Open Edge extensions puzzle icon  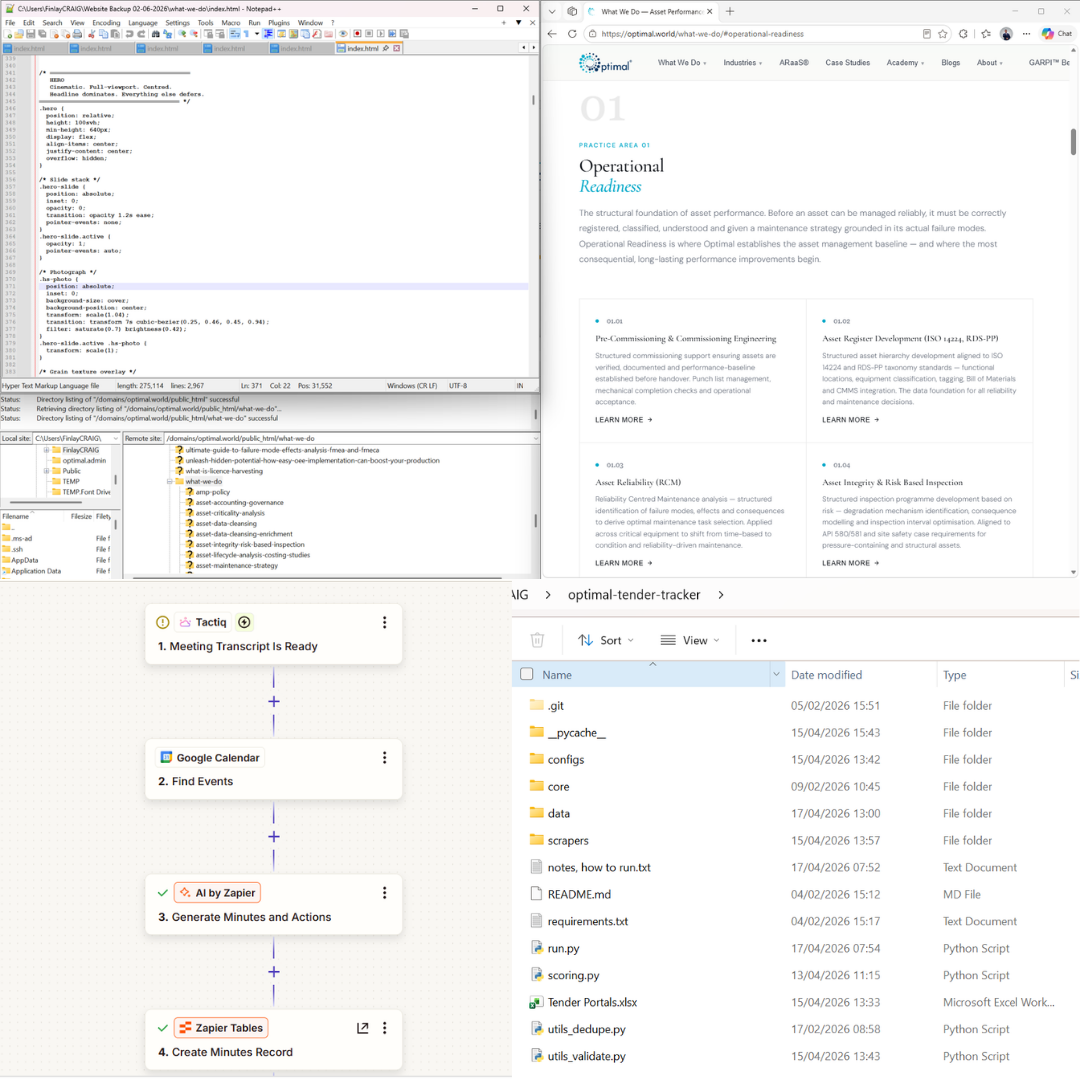(x=964, y=34)
